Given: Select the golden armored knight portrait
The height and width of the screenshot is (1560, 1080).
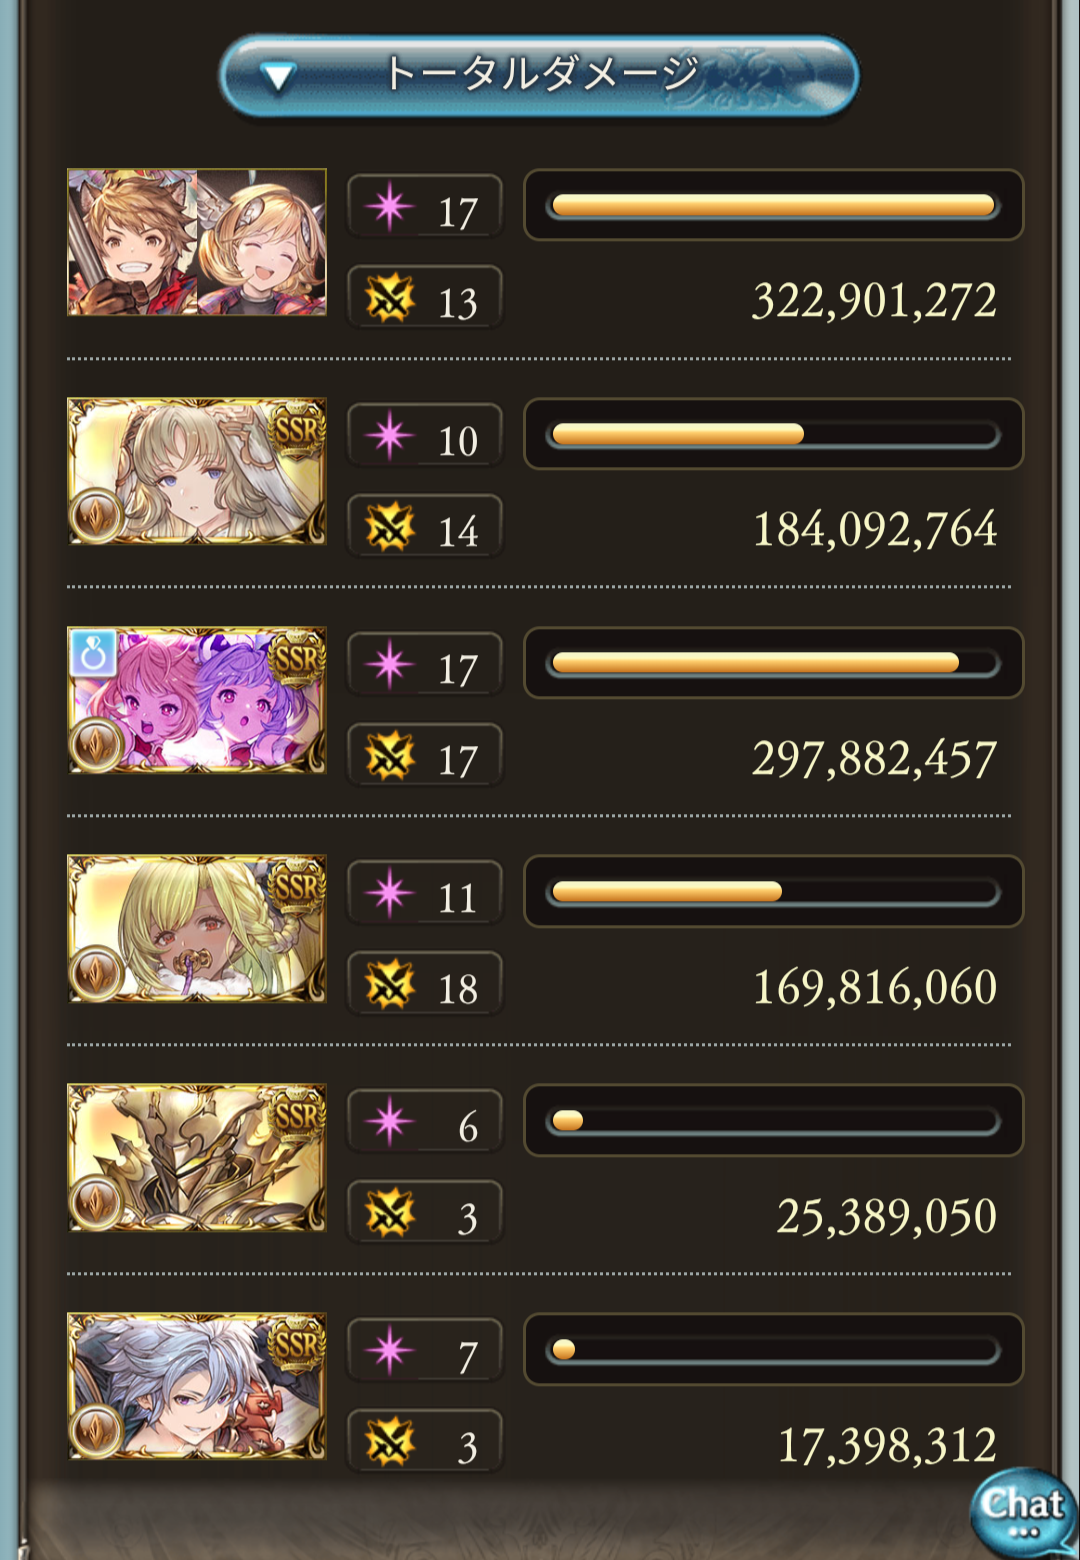Looking at the screenshot, I should tap(197, 1157).
